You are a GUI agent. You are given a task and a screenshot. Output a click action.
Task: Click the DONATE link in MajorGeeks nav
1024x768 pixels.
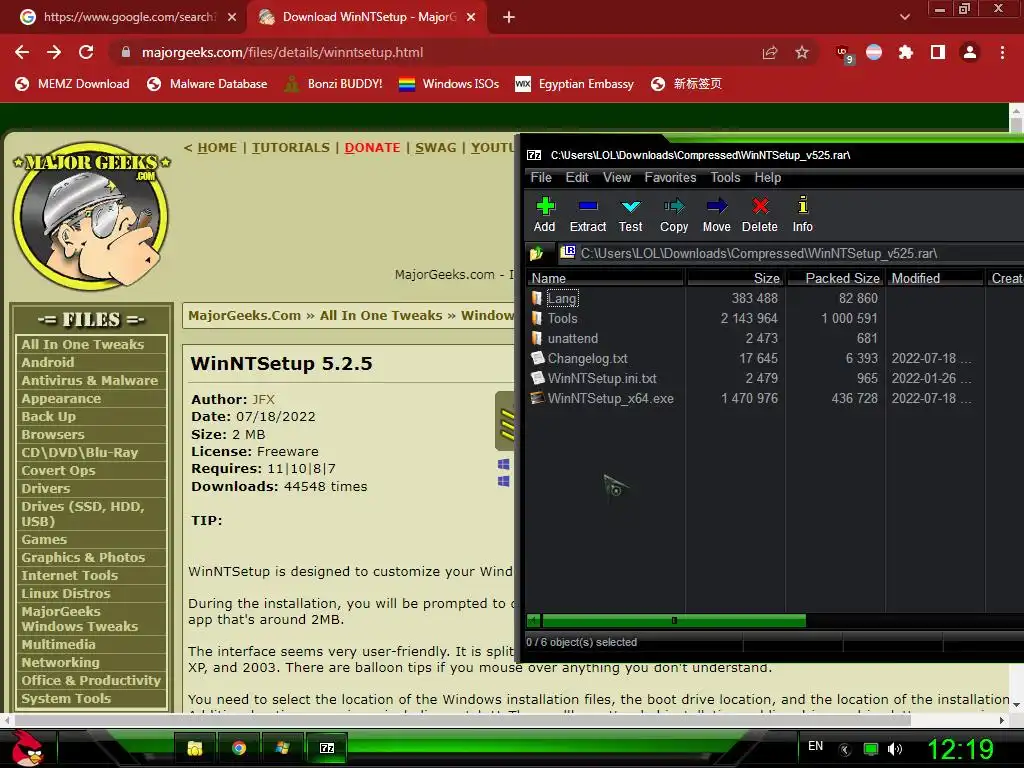pyautogui.click(x=372, y=148)
